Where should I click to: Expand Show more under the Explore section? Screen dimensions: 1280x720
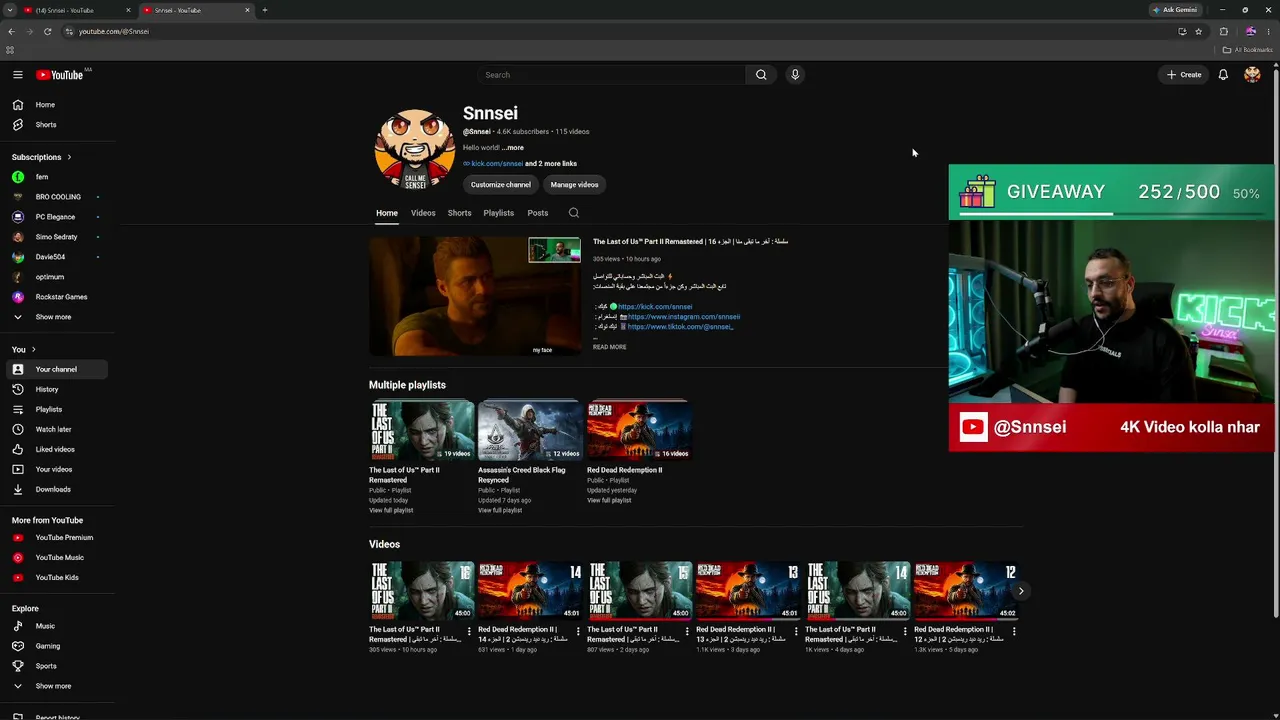click(55, 686)
